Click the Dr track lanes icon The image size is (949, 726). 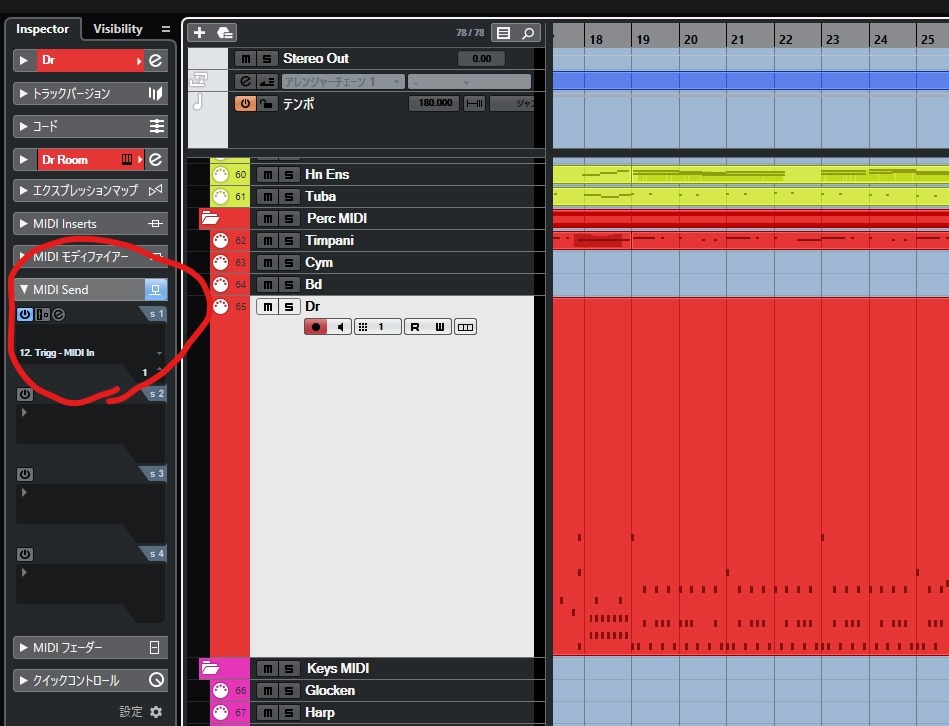click(x=465, y=327)
